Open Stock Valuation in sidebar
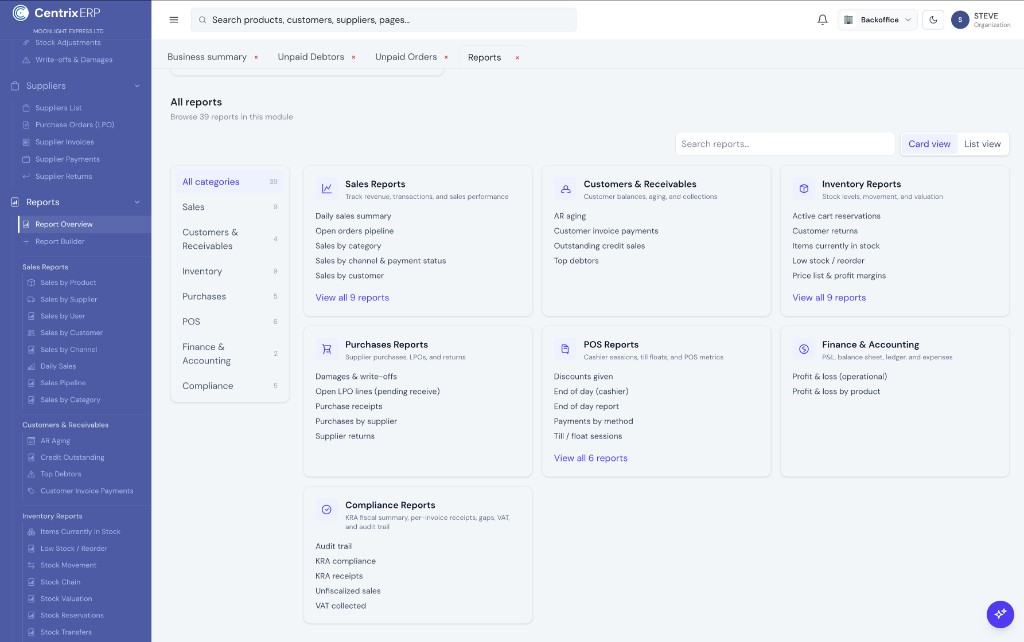Image resolution: width=1024 pixels, height=642 pixels. point(66,599)
